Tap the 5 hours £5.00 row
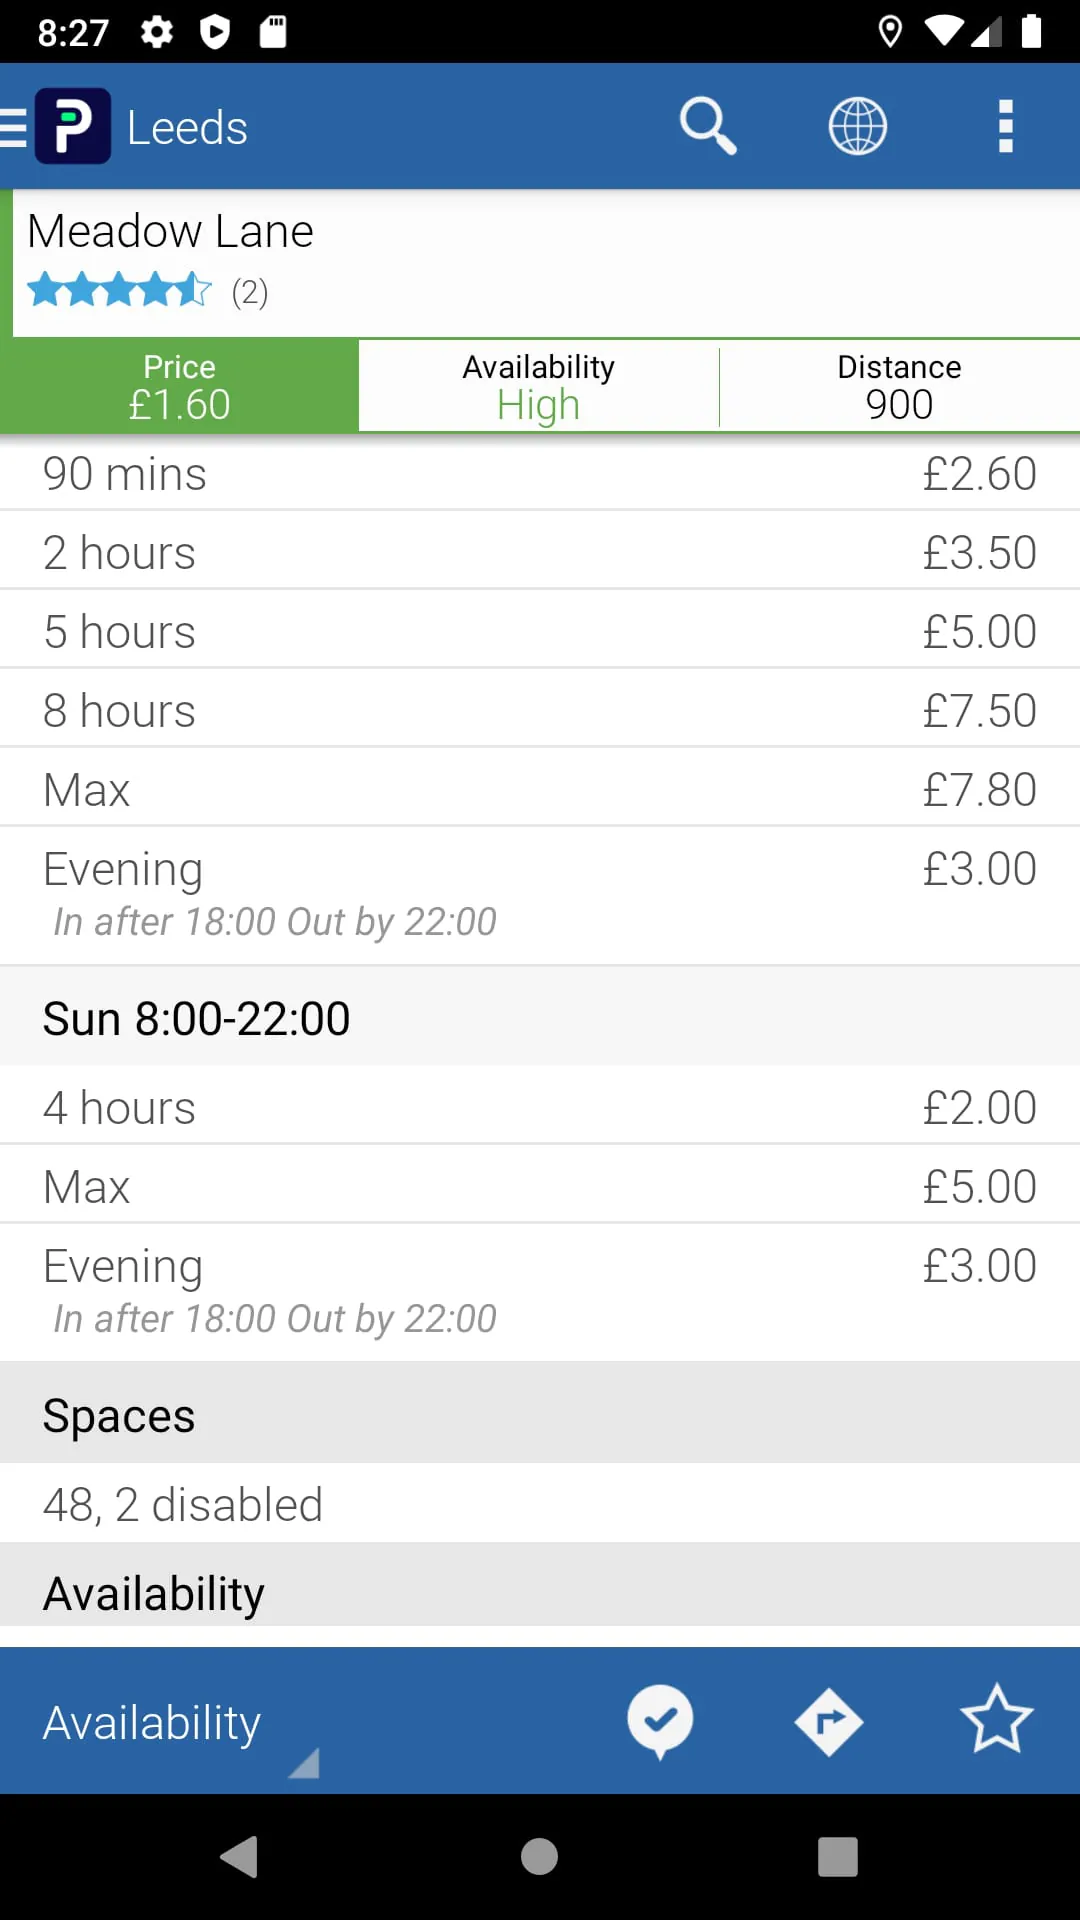Viewport: 1080px width, 1920px height. 540,632
